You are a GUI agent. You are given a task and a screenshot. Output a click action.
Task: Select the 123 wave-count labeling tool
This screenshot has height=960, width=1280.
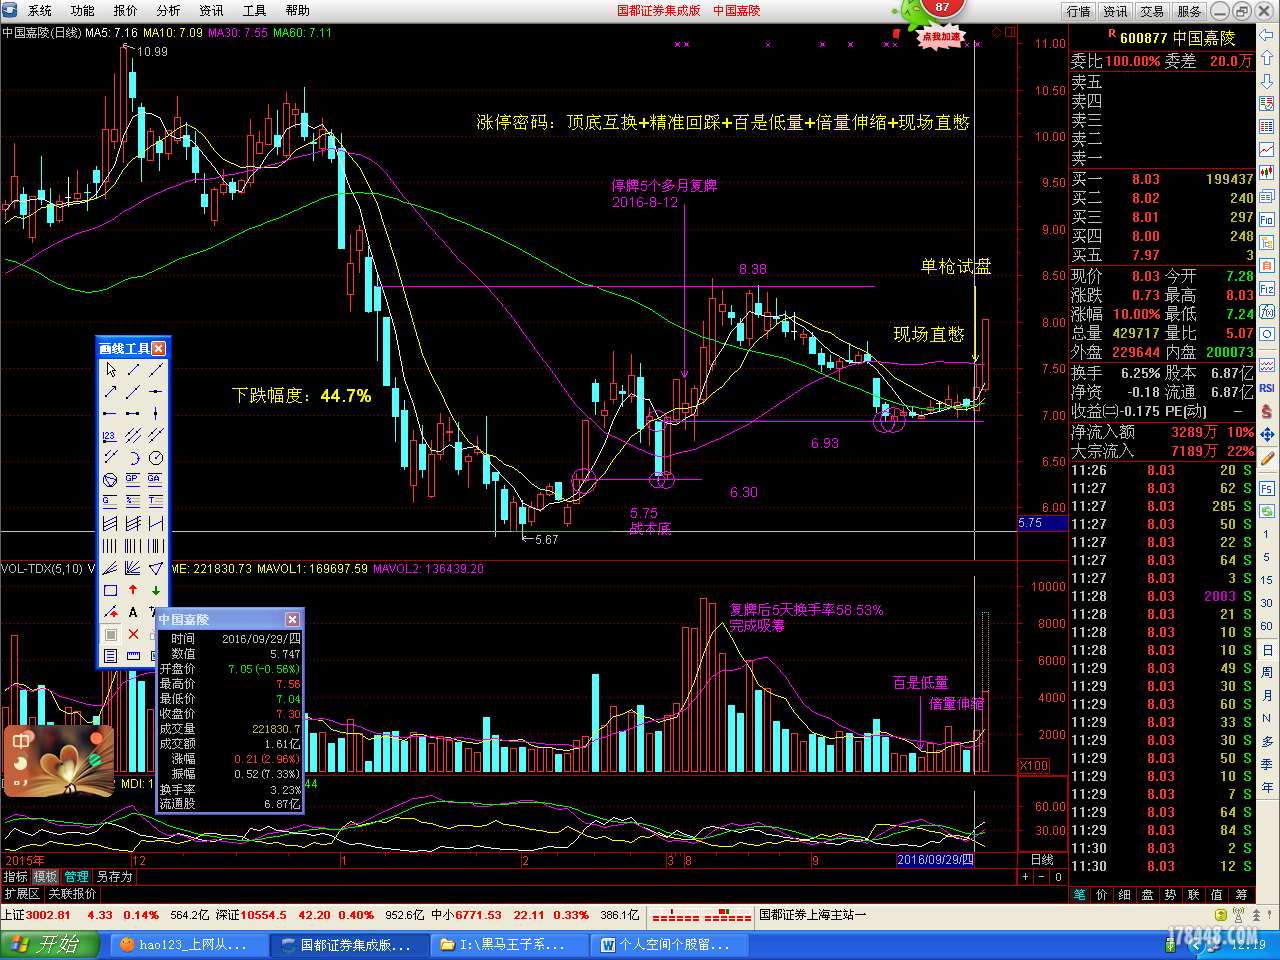[109, 437]
